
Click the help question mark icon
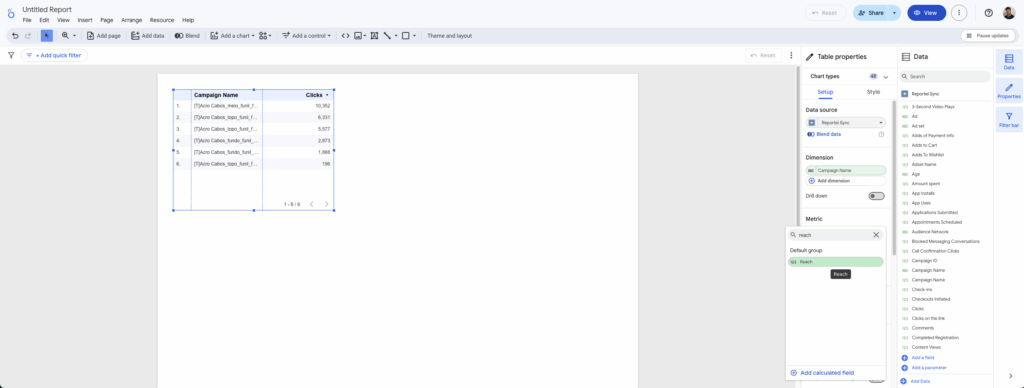pos(988,12)
